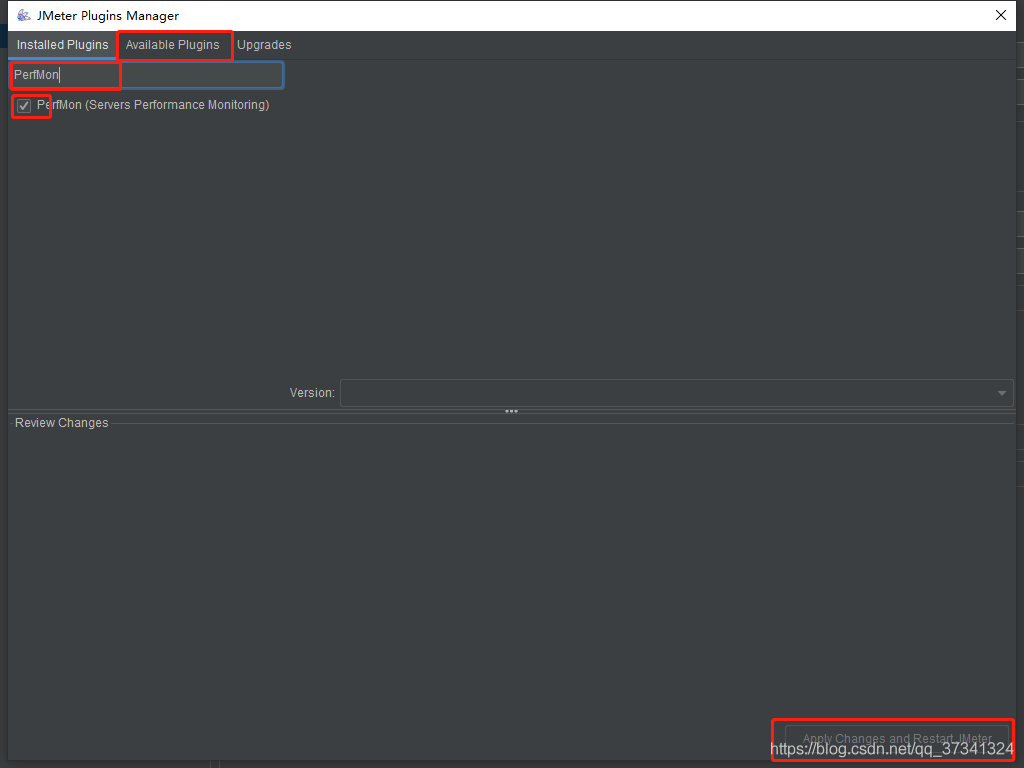Click the Review Changes panel label

click(x=61, y=423)
